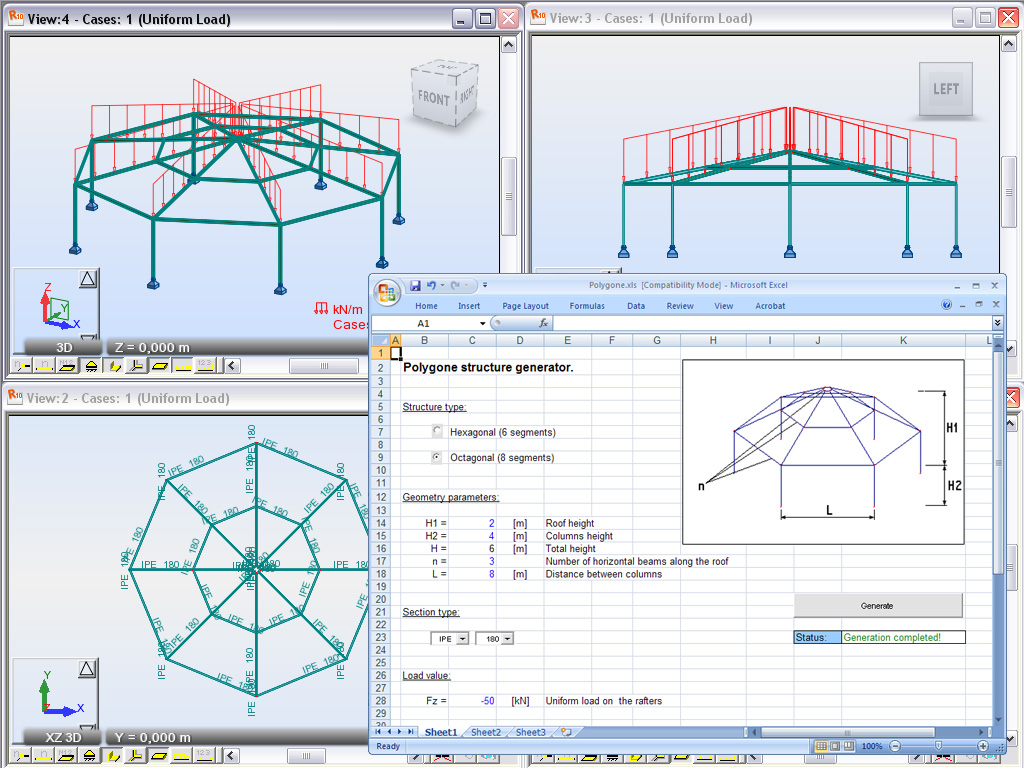Click the up triangle in View 2 axis widget
The height and width of the screenshot is (768, 1024).
88,668
